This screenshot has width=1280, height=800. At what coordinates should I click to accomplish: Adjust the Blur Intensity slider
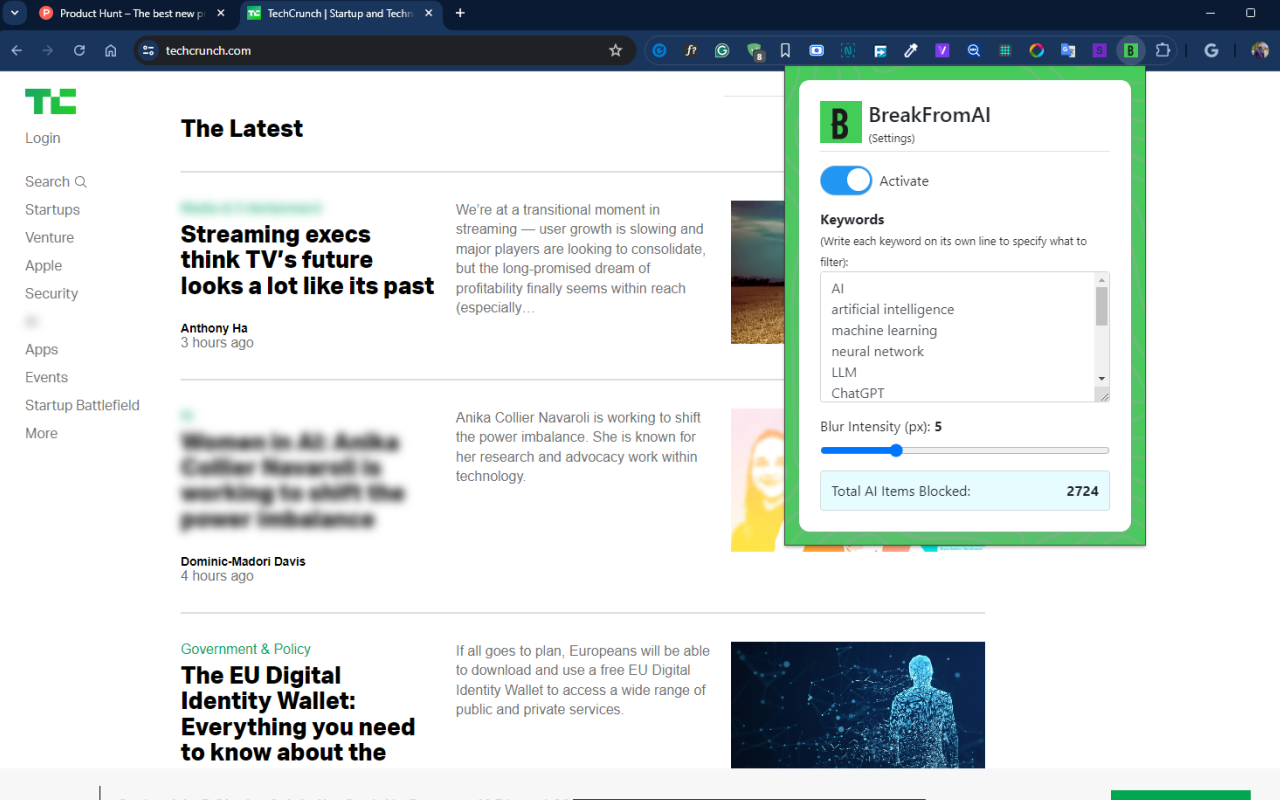click(x=965, y=450)
